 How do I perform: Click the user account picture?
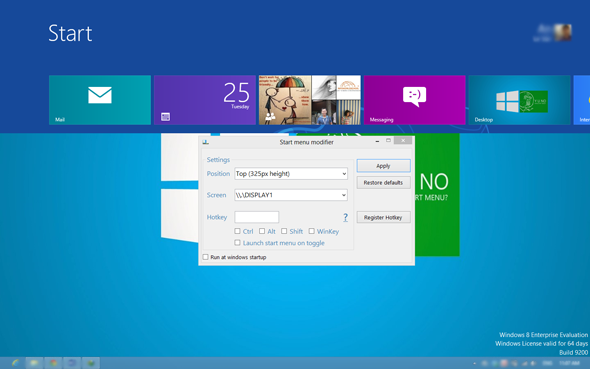click(563, 32)
